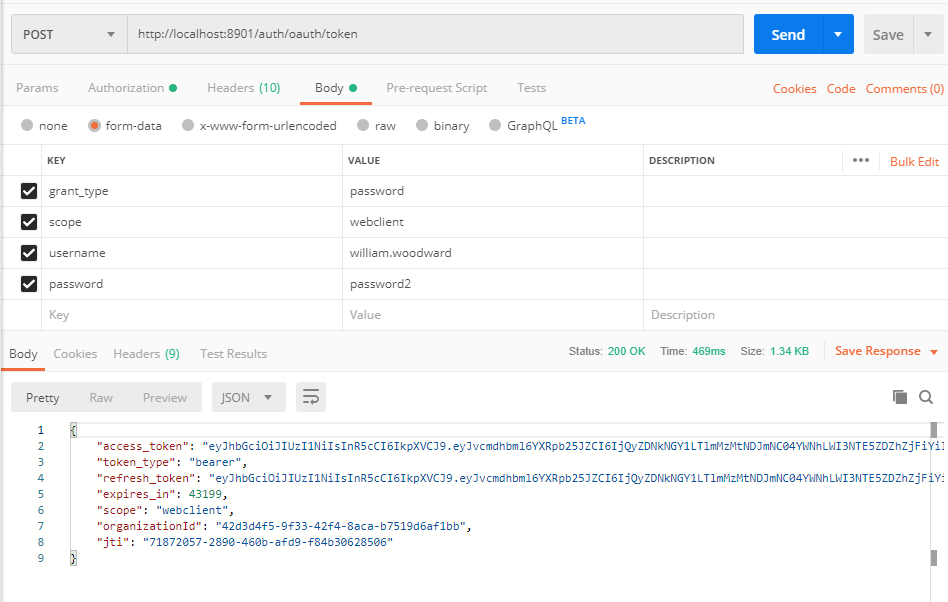Expand the Save button dropdown arrow
Image resolution: width=948 pixels, height=602 pixels.
[928, 34]
